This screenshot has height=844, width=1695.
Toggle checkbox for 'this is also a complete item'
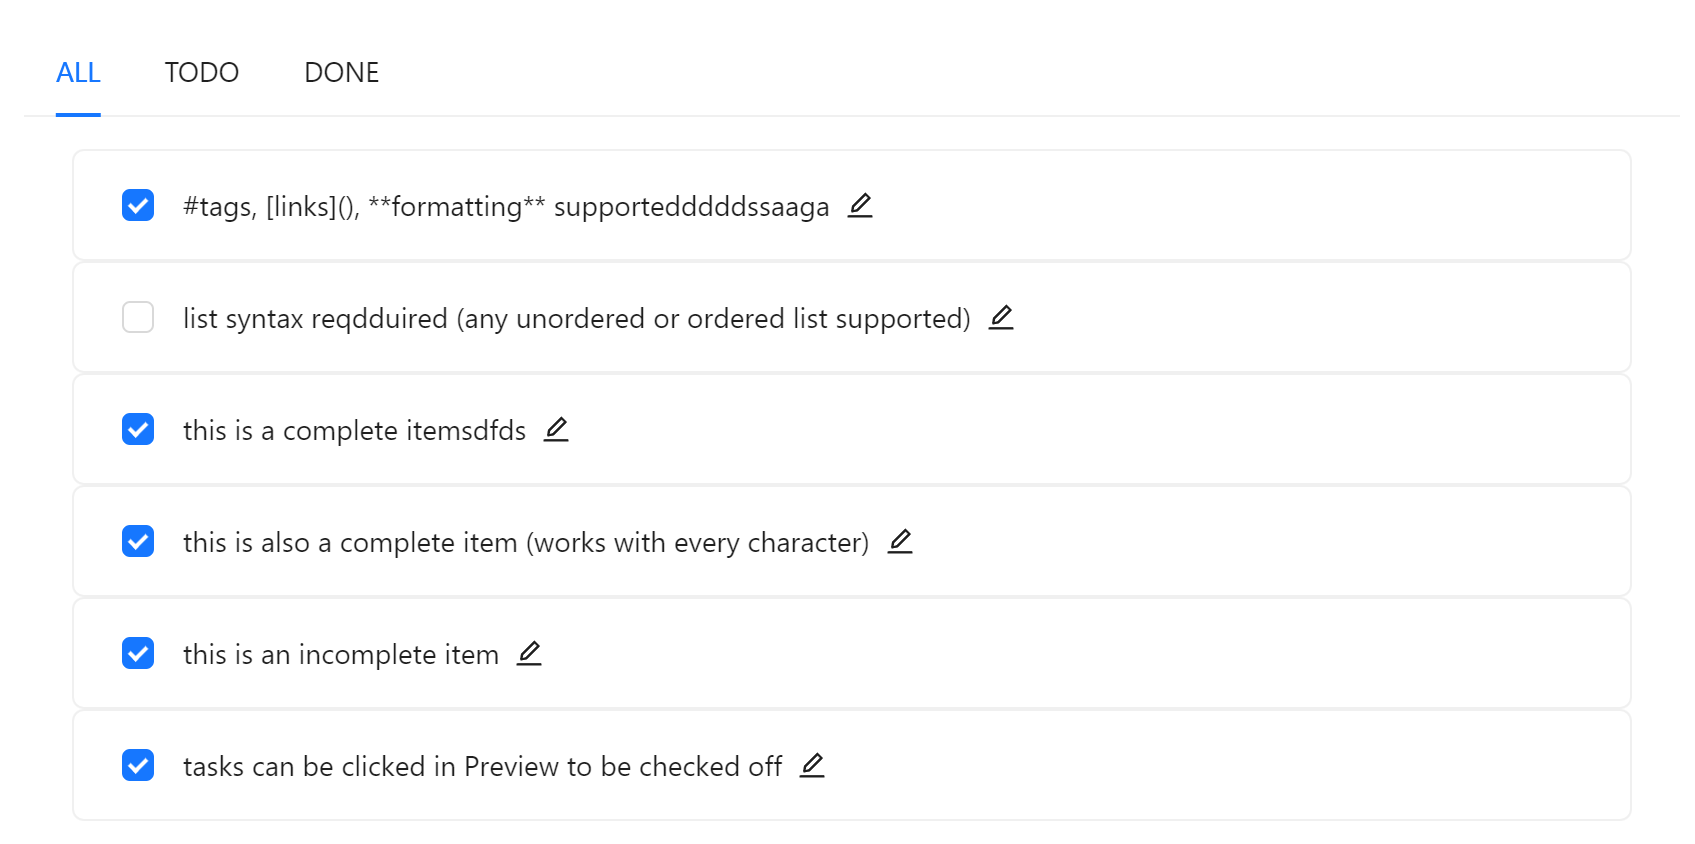138,541
